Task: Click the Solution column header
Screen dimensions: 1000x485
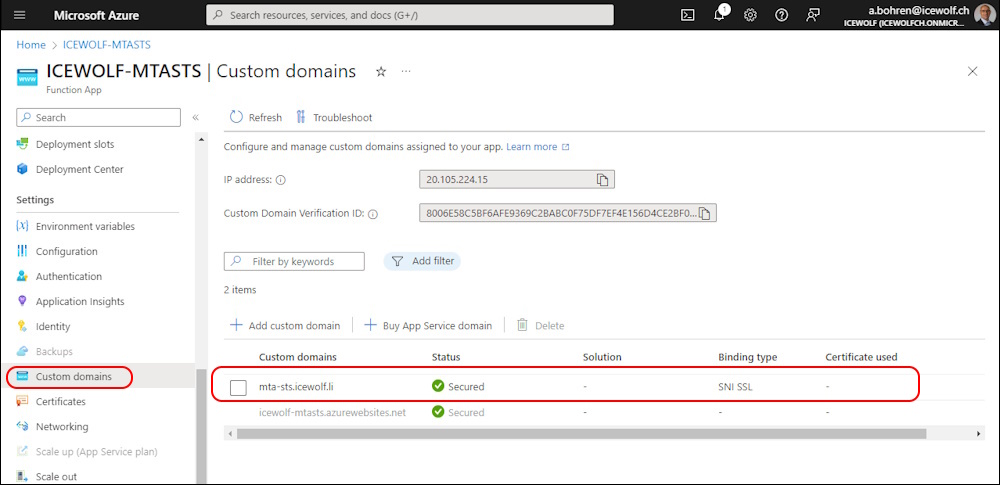Action: coord(602,357)
